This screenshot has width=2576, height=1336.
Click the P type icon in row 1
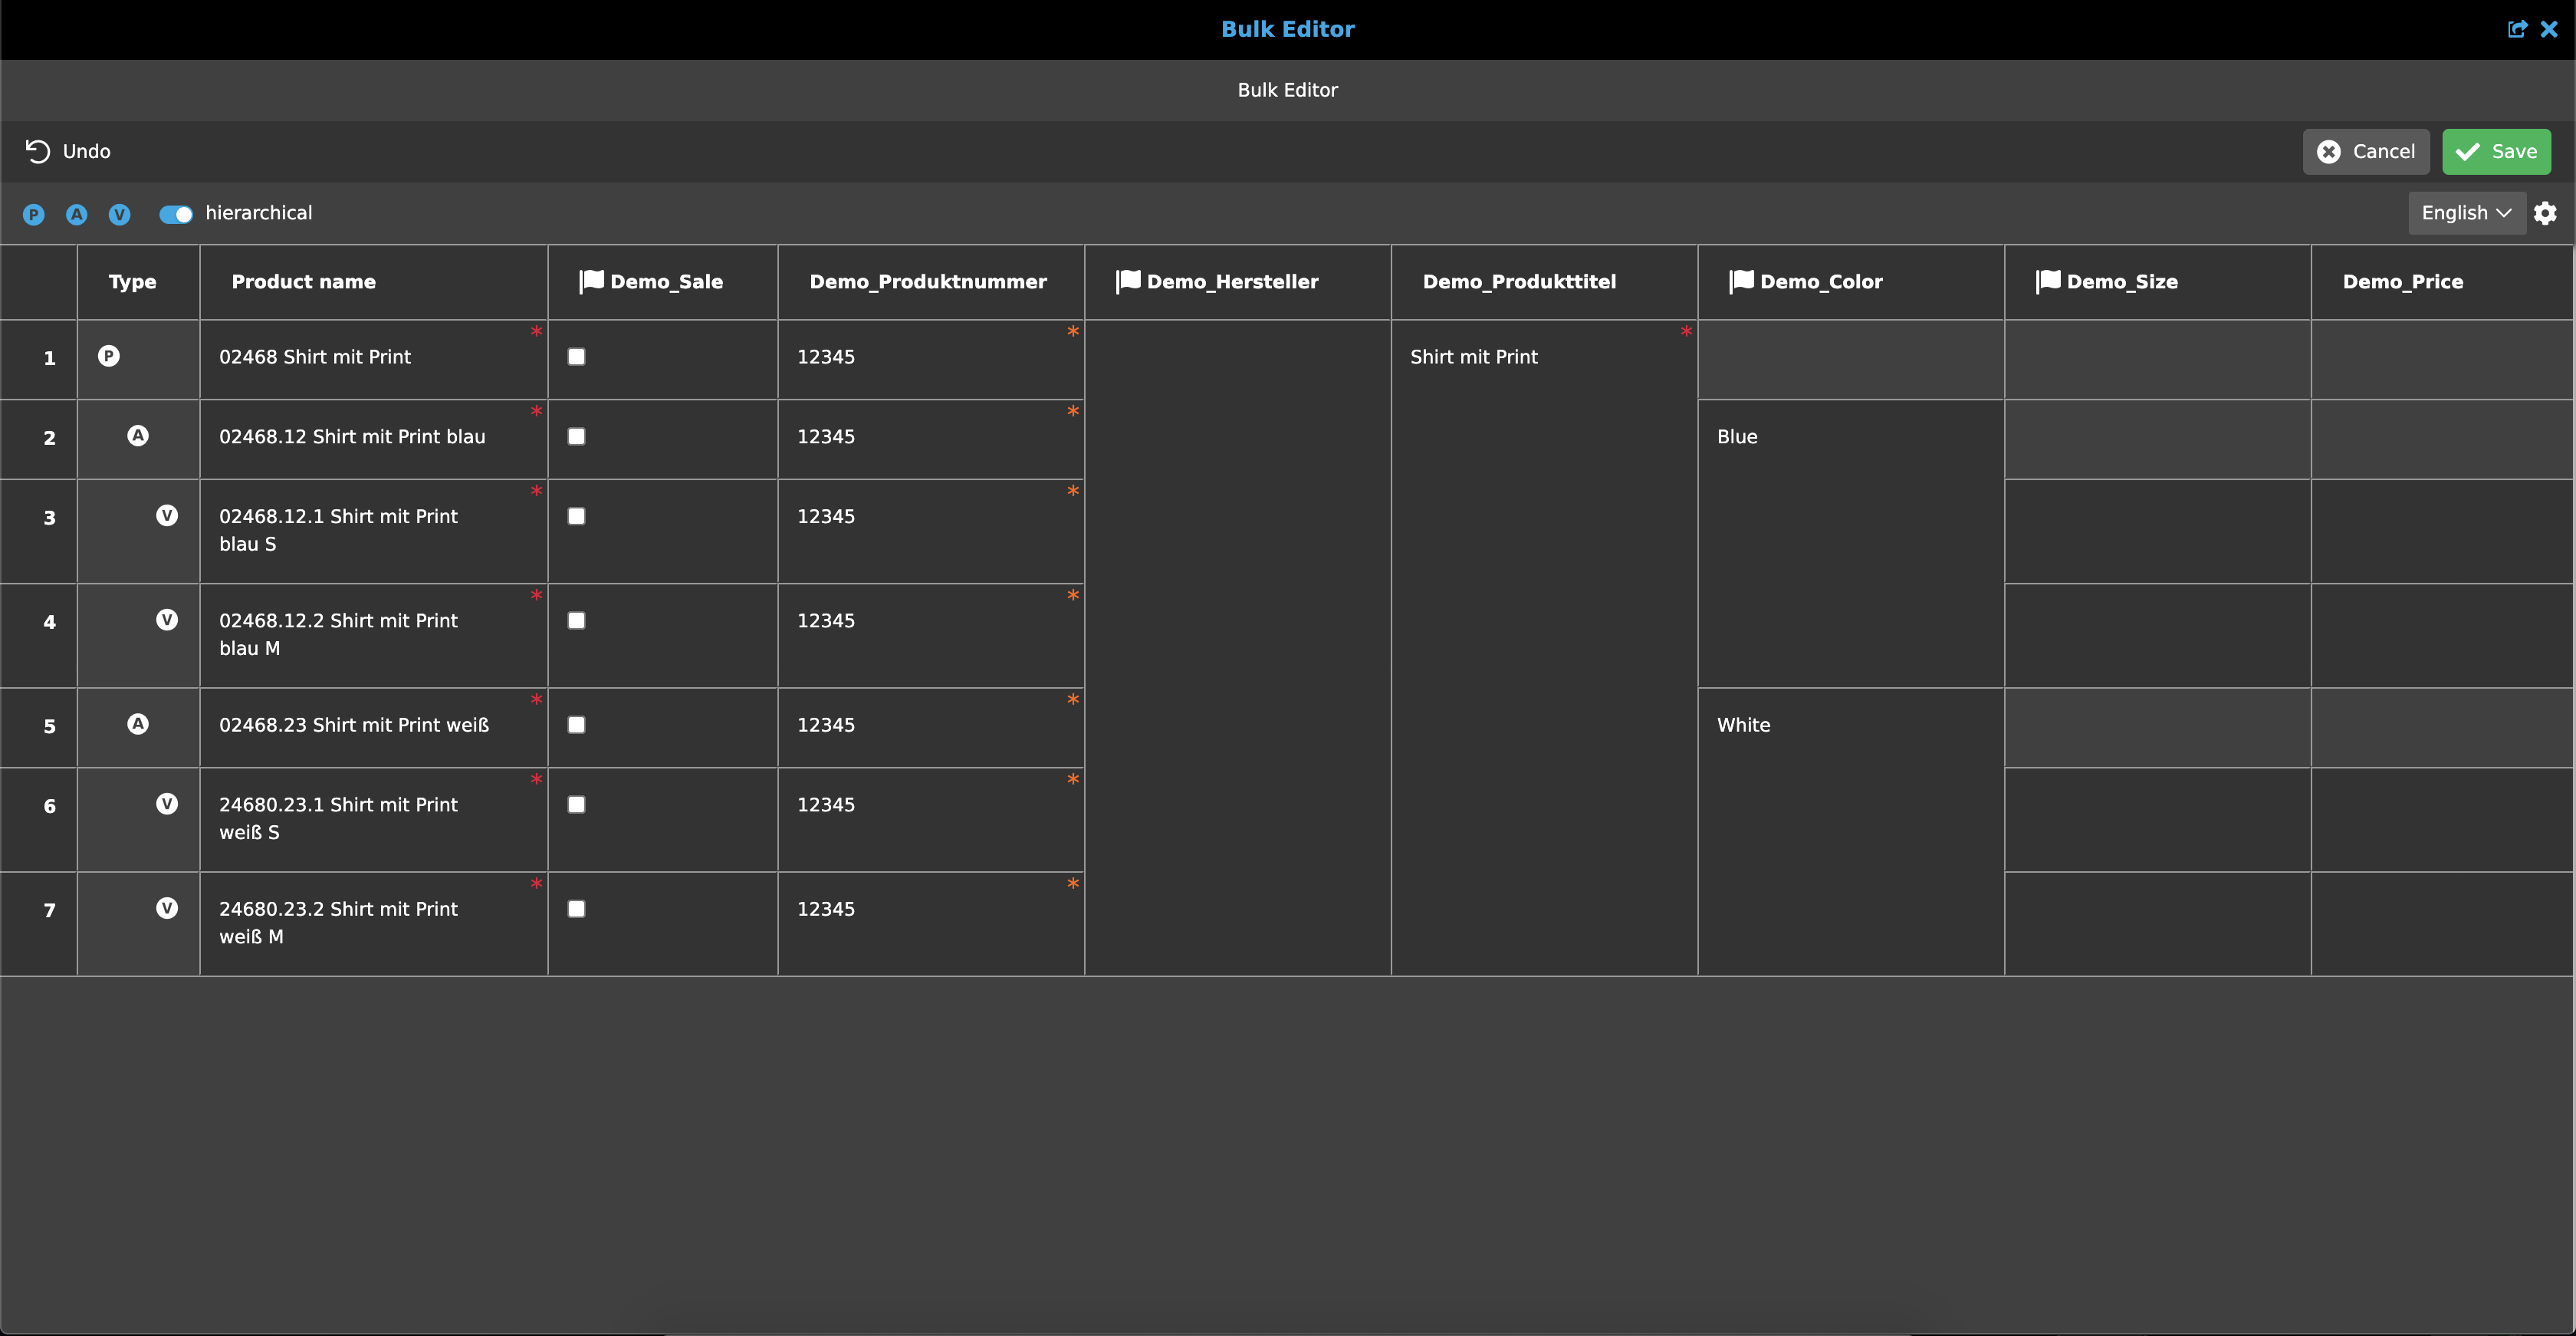point(109,356)
